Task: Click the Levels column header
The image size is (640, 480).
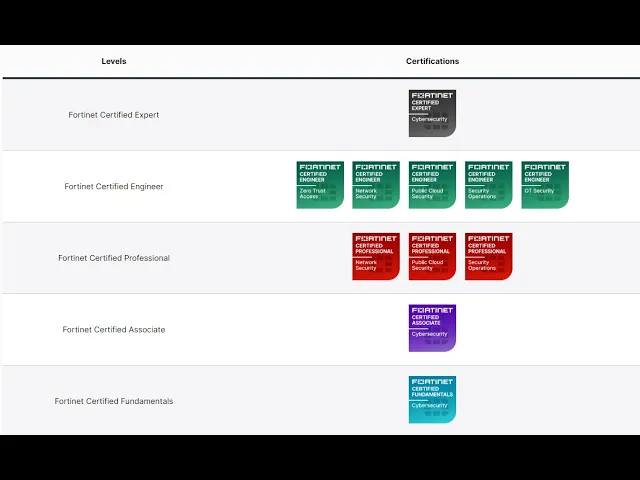Action: (x=114, y=61)
